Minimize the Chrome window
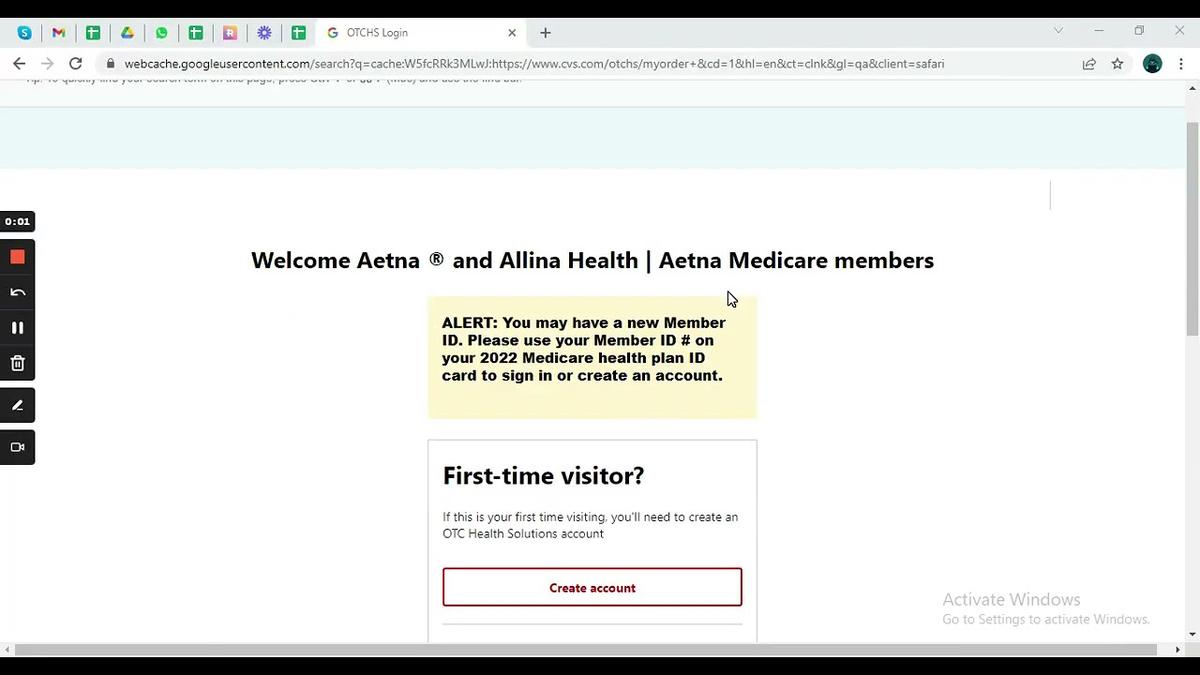The image size is (1200, 675). coord(1099,31)
